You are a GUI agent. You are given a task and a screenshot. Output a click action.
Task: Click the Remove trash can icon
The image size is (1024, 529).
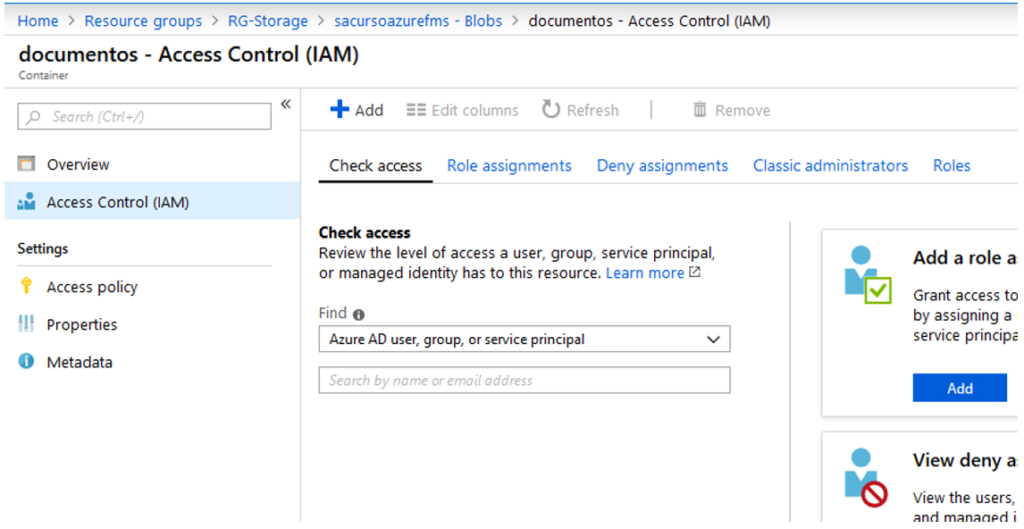pyautogui.click(x=699, y=110)
